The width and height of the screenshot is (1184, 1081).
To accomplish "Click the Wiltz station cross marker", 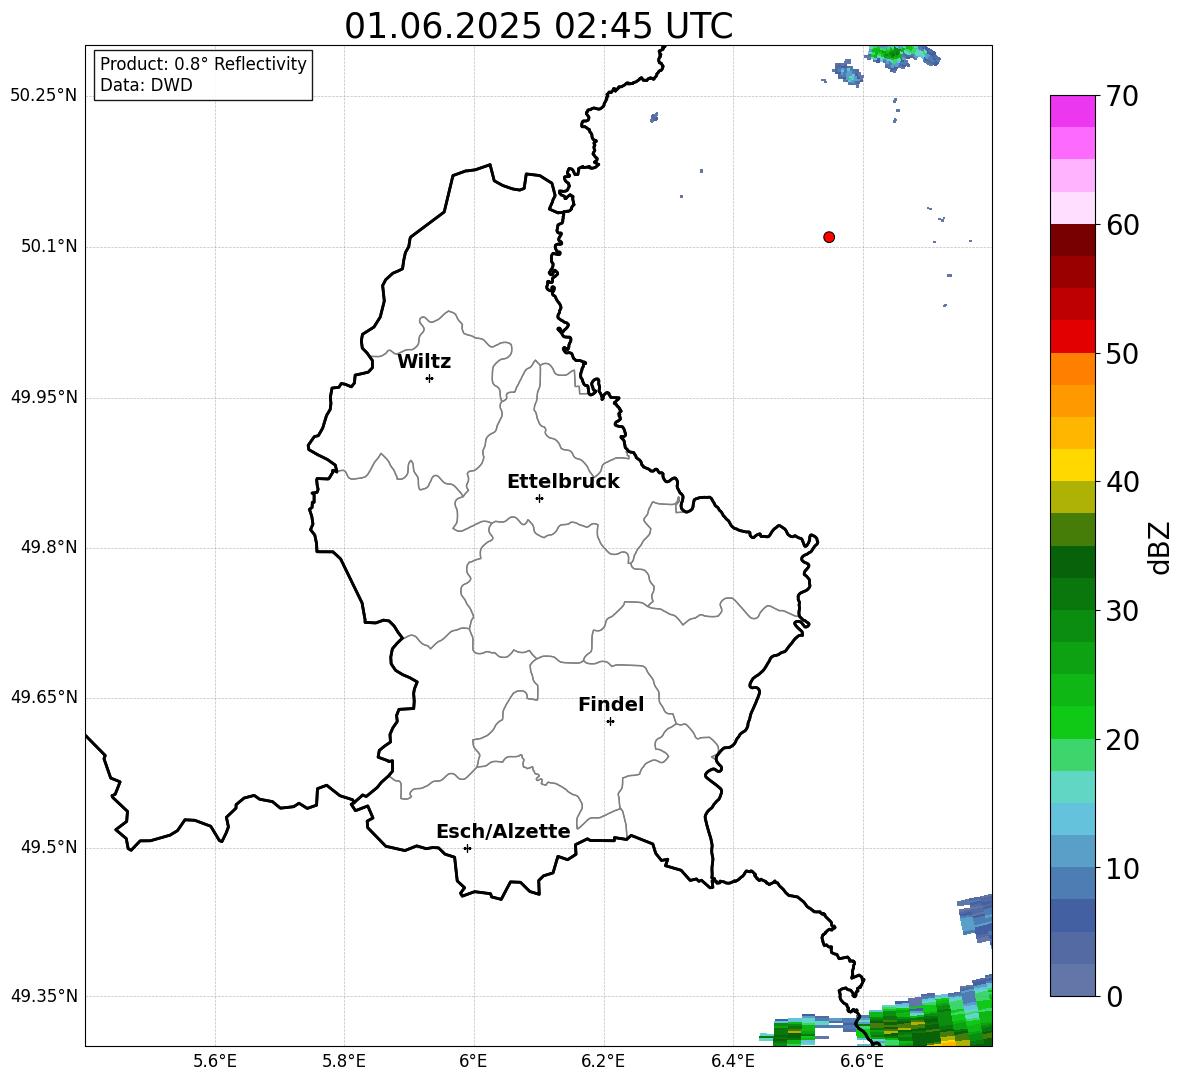I will coord(430,378).
